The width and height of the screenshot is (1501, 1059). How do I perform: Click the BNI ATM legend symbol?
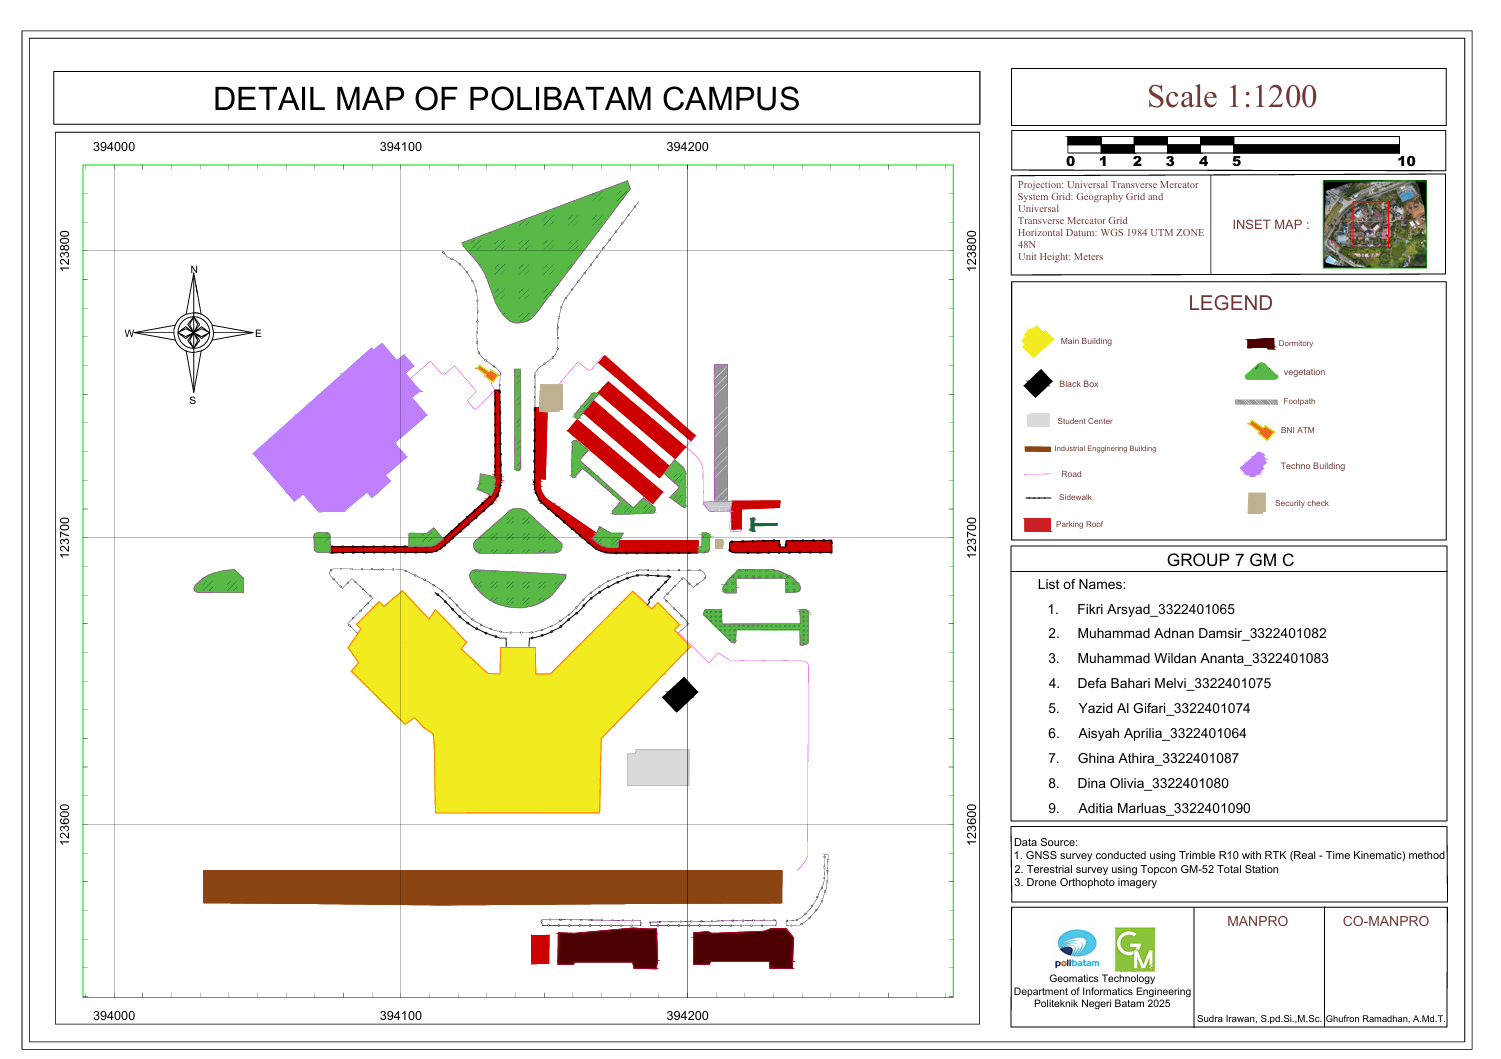(1260, 430)
